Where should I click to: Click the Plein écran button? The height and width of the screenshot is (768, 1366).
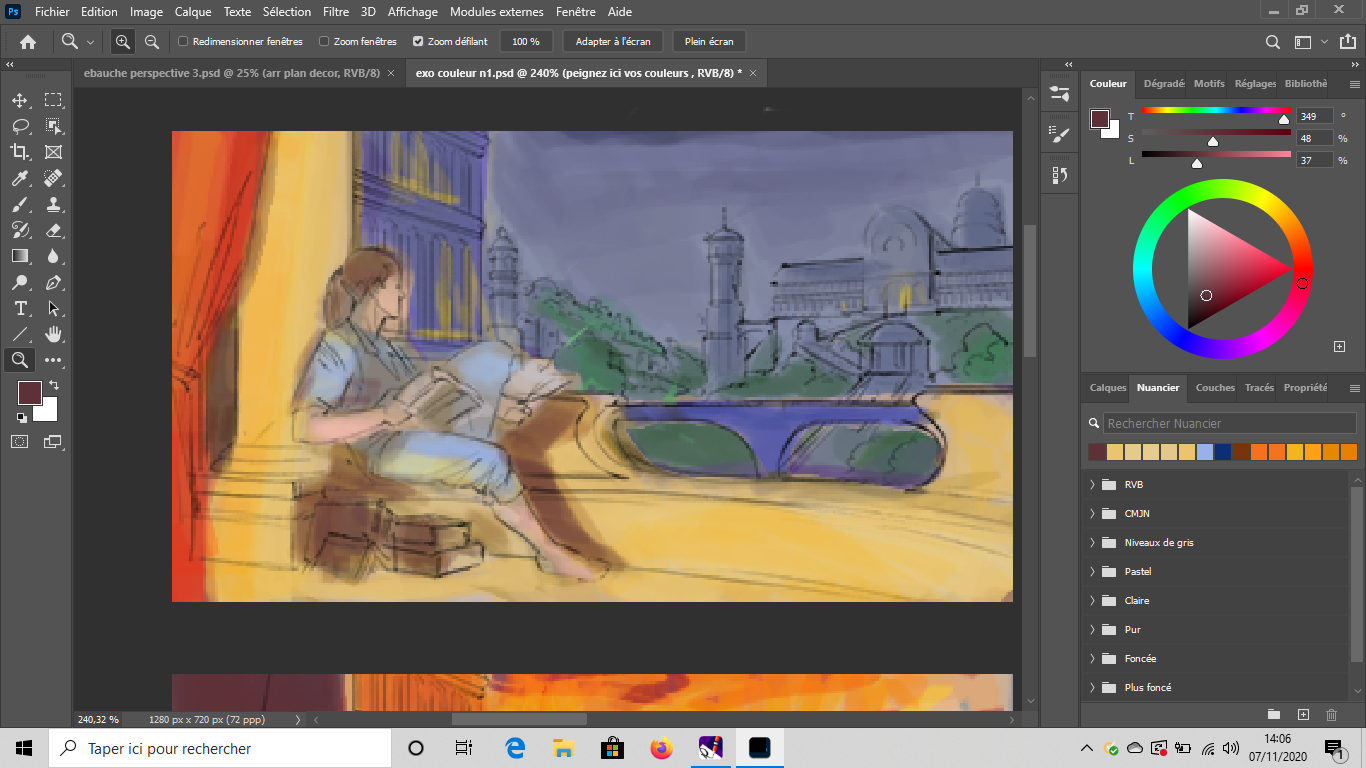[x=709, y=42]
